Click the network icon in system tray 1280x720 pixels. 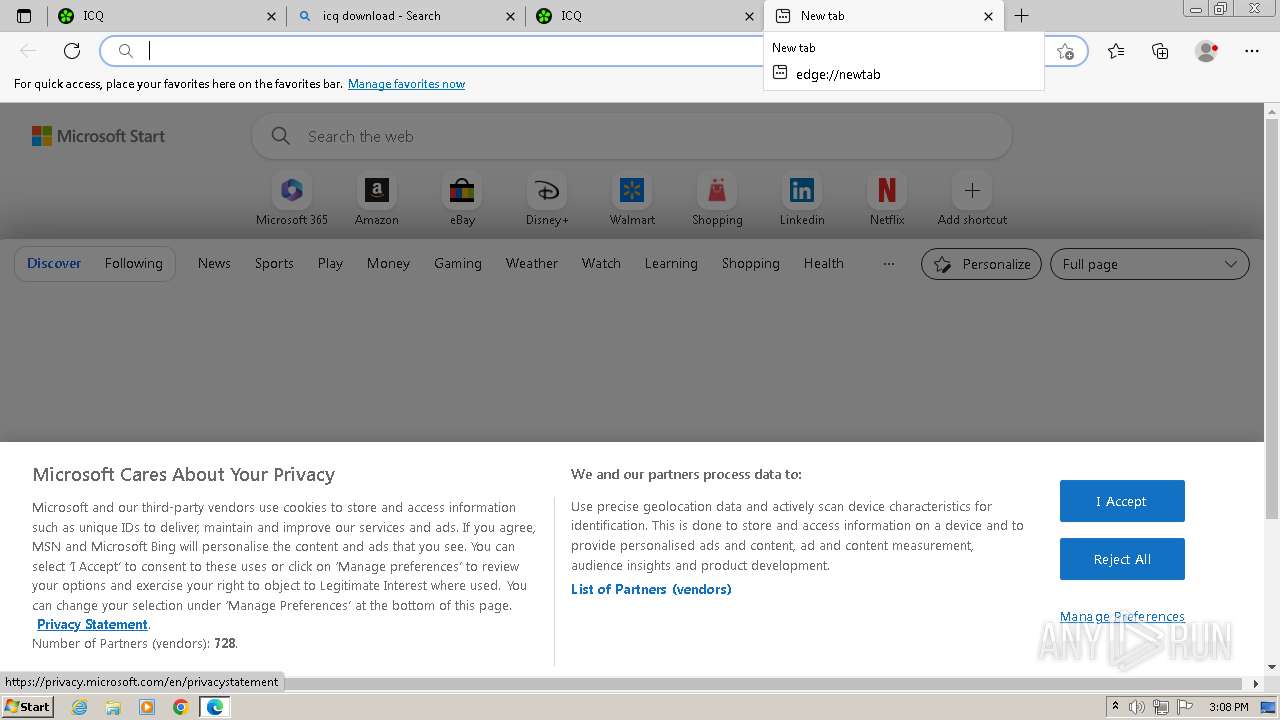(1161, 707)
